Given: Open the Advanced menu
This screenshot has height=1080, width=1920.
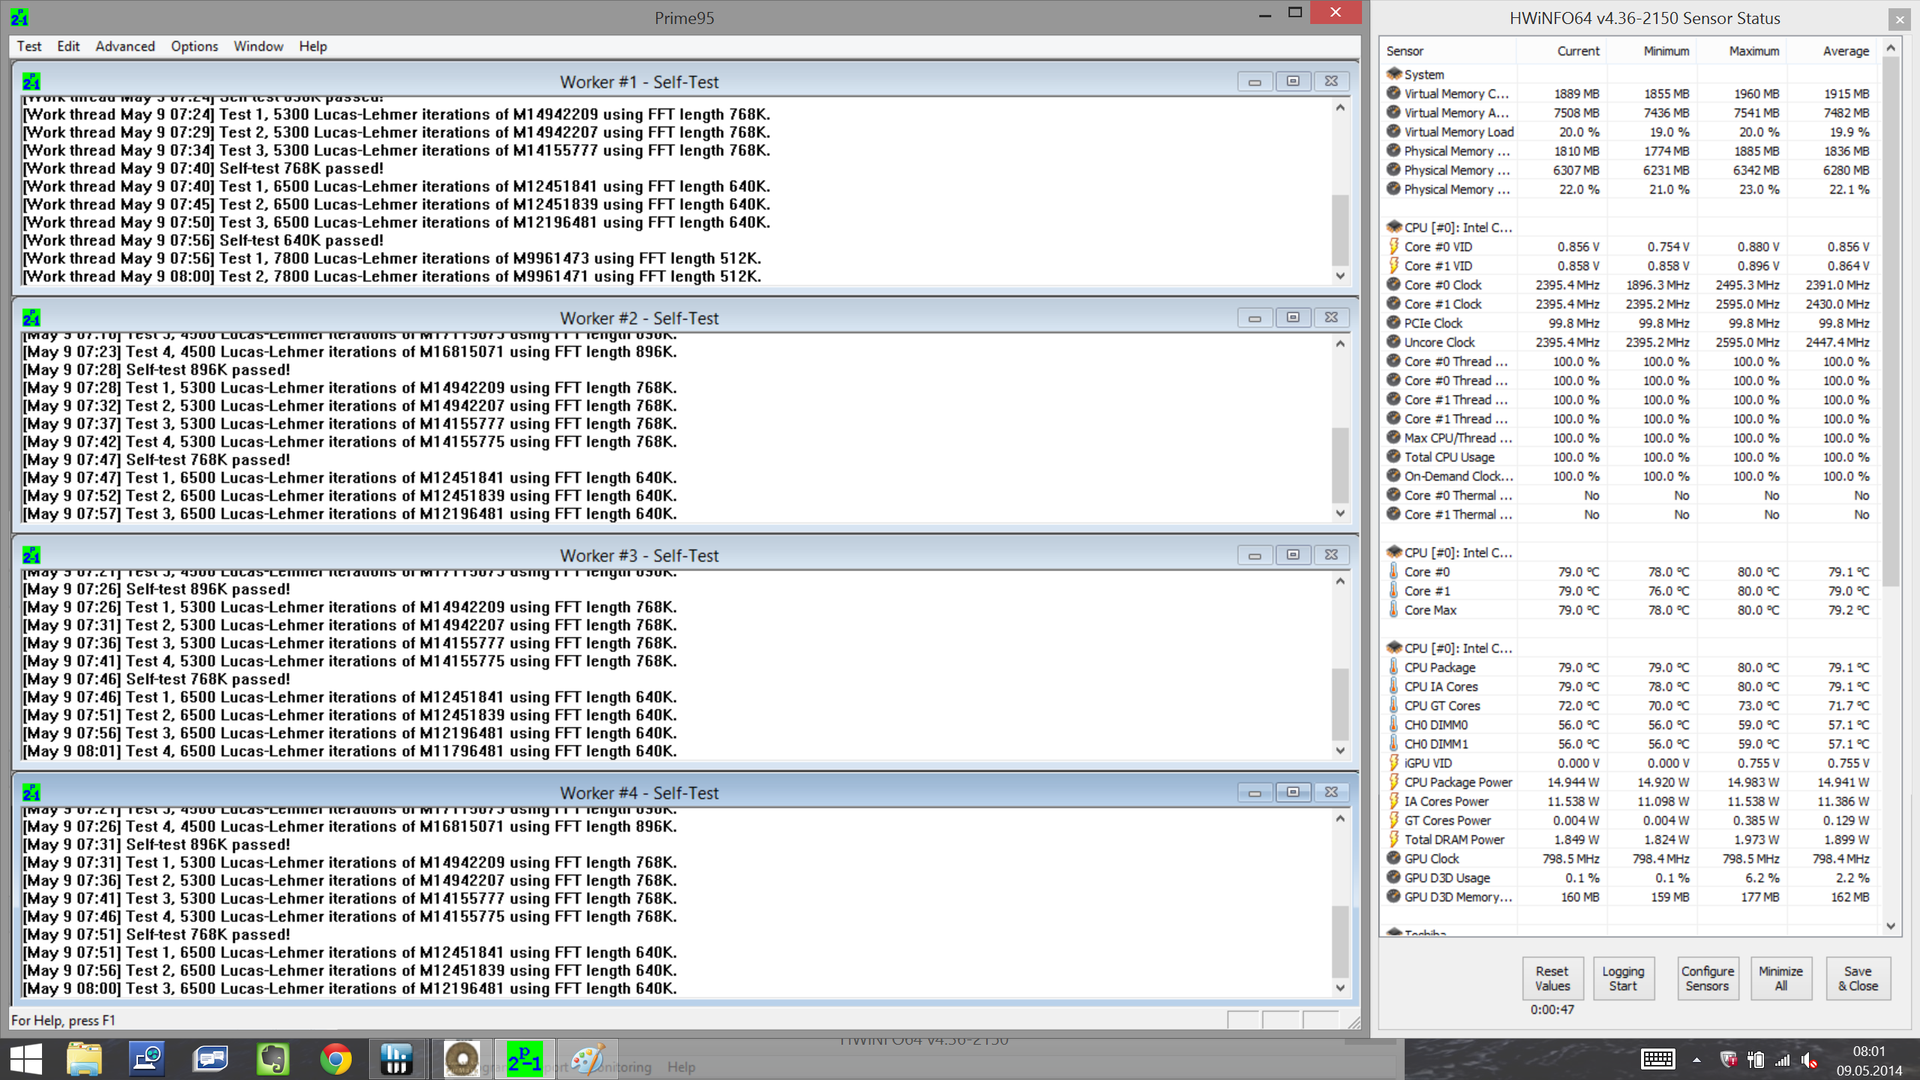Looking at the screenshot, I should click(x=125, y=46).
